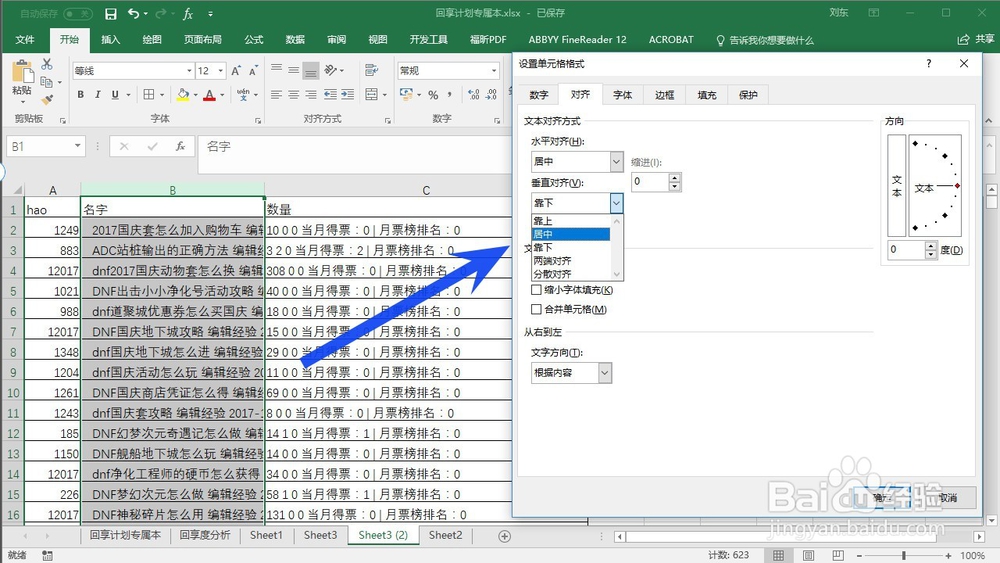Switch to the 数字 dialog tab

click(539, 94)
